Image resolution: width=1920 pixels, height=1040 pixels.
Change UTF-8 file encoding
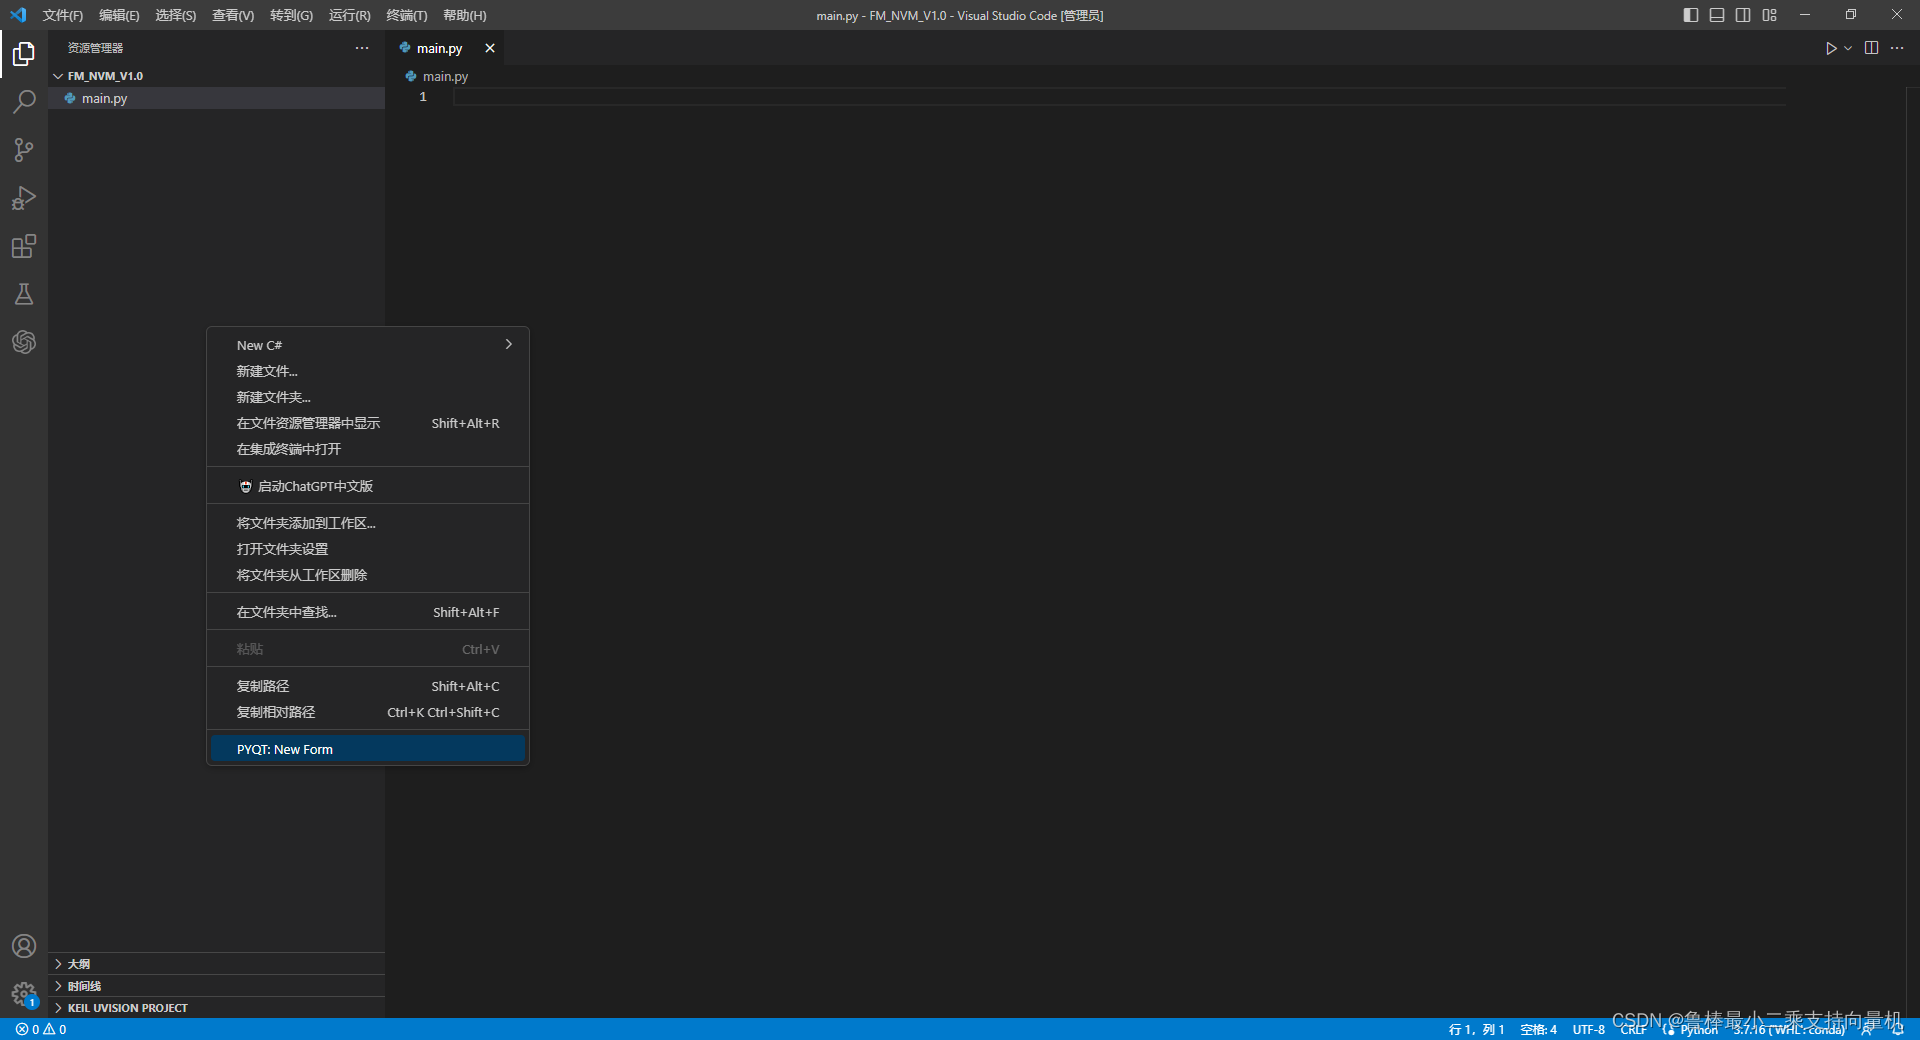click(1588, 1029)
